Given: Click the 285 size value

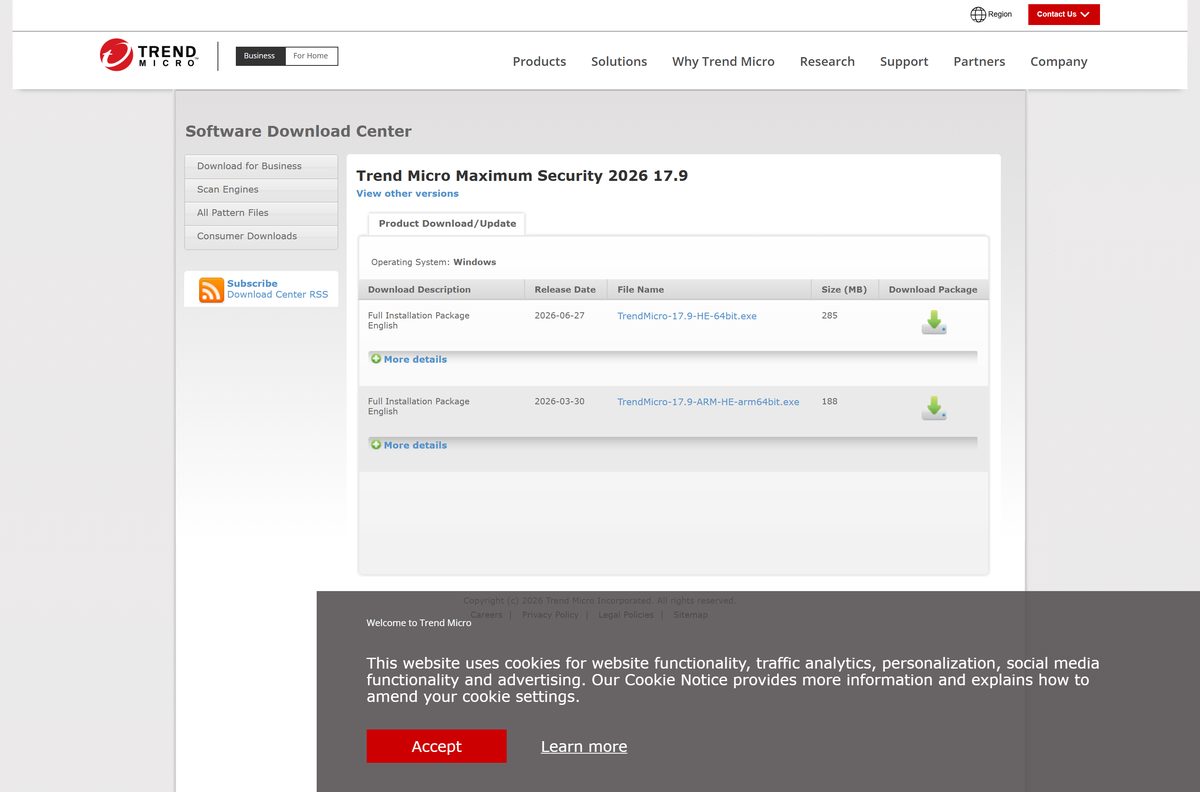Looking at the screenshot, I should 829,316.
